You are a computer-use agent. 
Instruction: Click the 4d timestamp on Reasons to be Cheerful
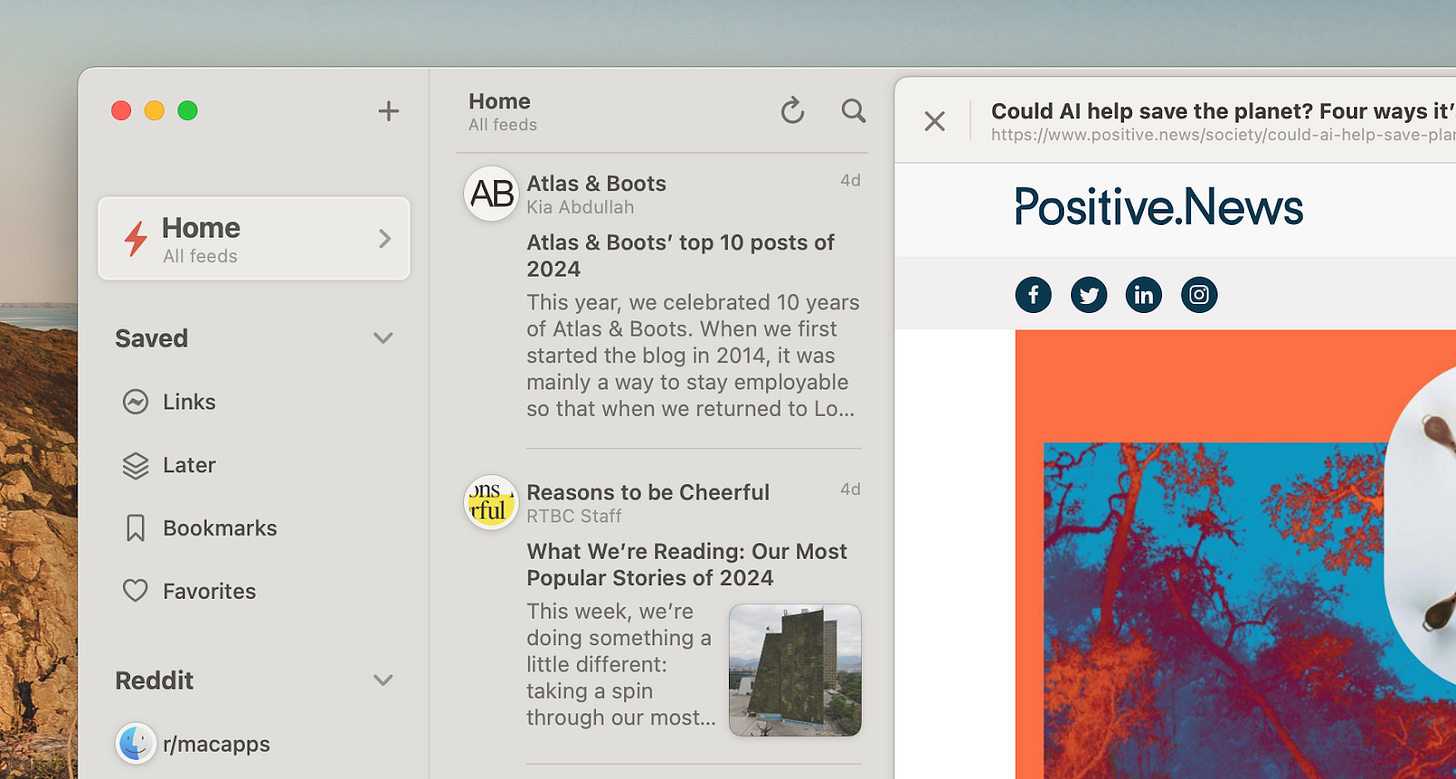(x=850, y=490)
